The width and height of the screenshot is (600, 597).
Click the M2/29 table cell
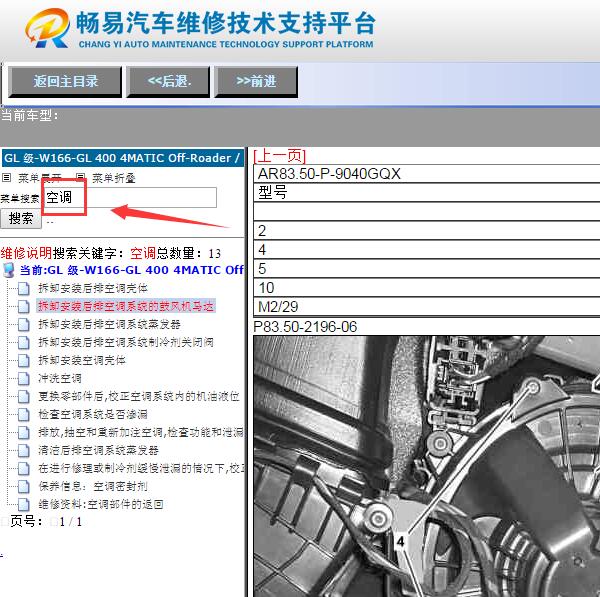coord(427,307)
